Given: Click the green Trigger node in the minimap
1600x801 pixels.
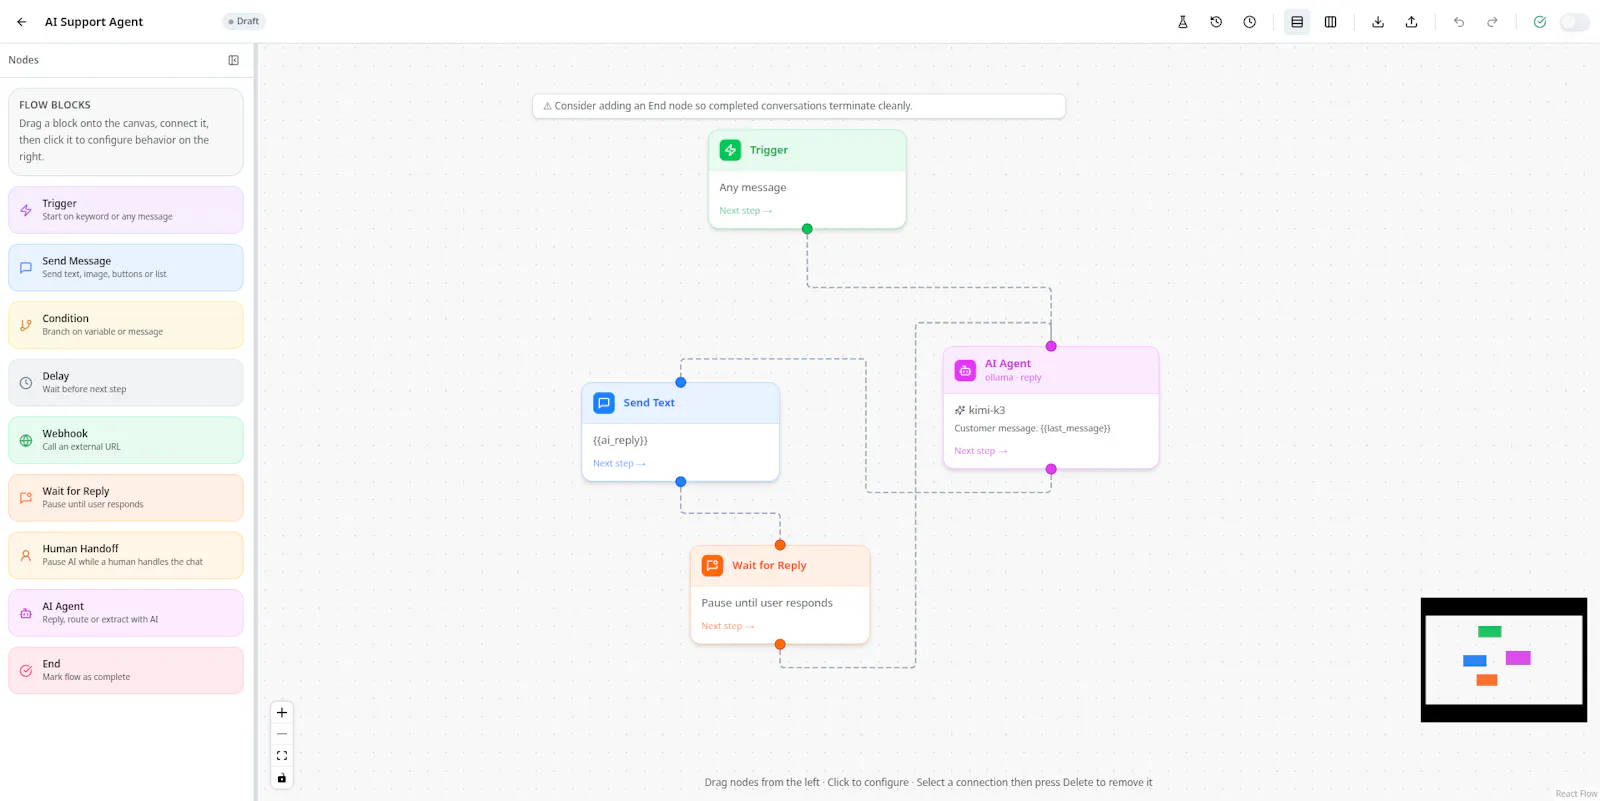Looking at the screenshot, I should [x=1490, y=632].
